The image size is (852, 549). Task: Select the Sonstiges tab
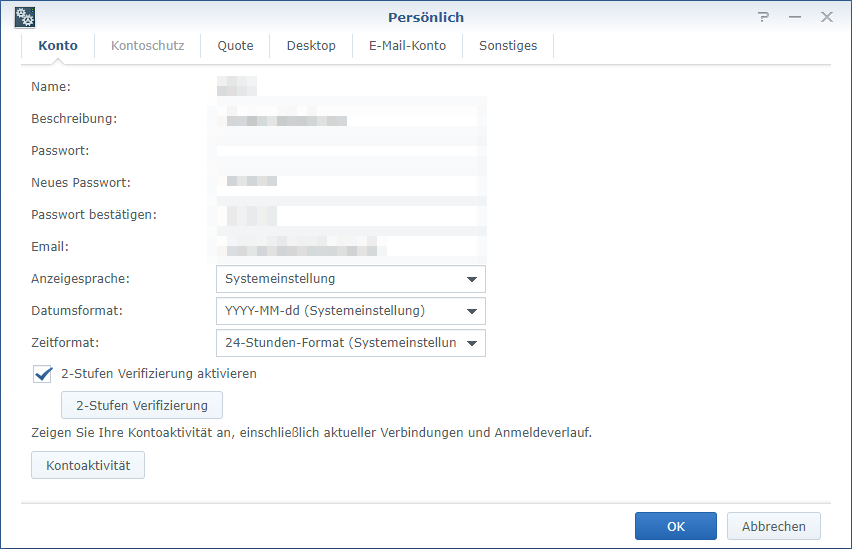click(x=508, y=46)
